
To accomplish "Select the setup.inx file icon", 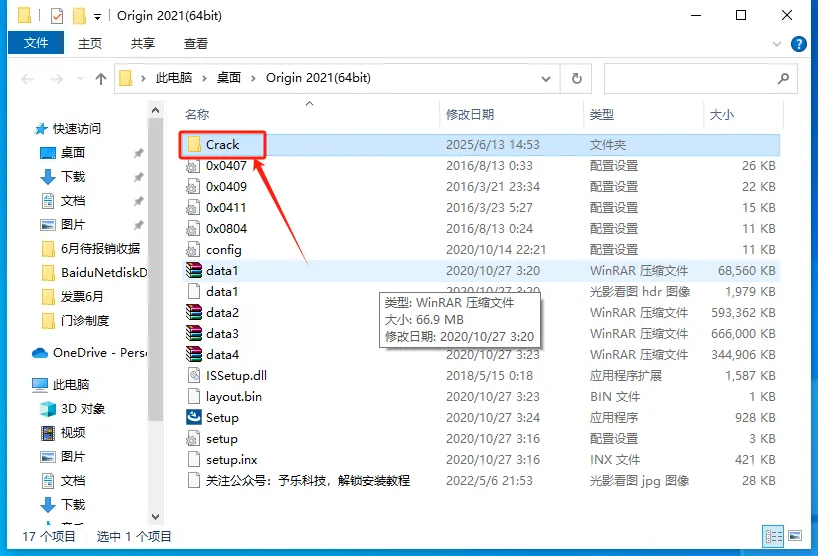I will pos(194,460).
